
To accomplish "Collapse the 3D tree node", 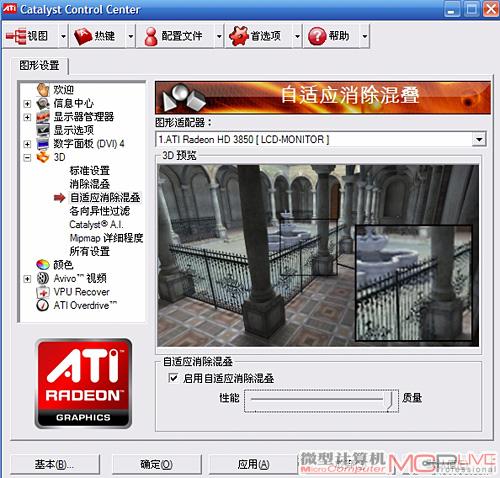I will [27, 157].
